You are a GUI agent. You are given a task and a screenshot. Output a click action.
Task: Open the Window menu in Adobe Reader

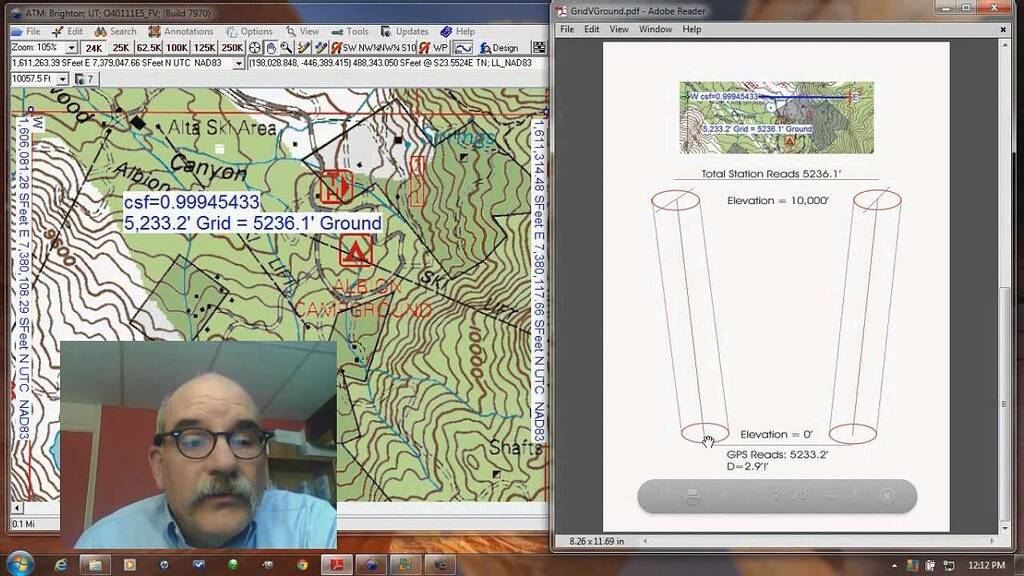pos(656,29)
